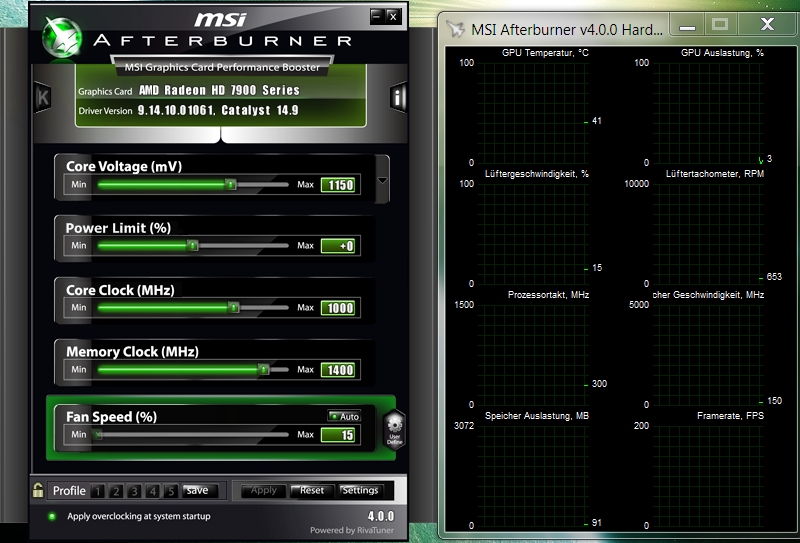
Task: Click the User Define fan gear icon
Action: tap(394, 430)
